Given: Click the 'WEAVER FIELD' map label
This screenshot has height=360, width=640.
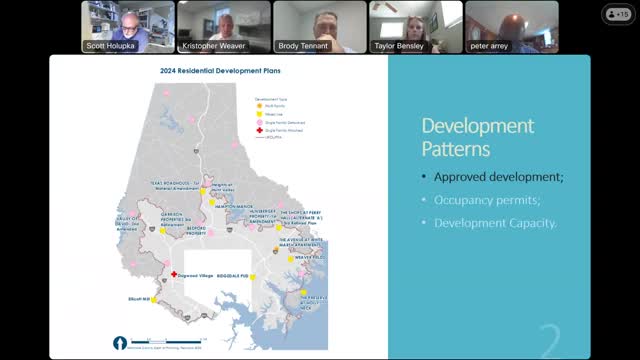Looking at the screenshot, I should click(310, 258).
